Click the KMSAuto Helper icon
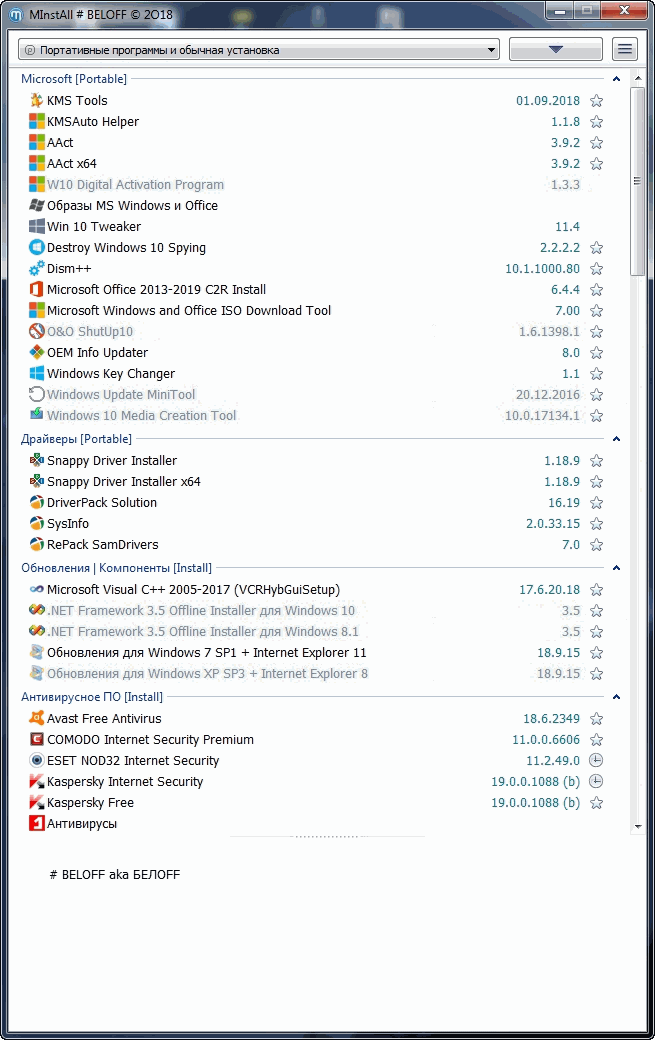This screenshot has width=655, height=1040. [x=36, y=121]
